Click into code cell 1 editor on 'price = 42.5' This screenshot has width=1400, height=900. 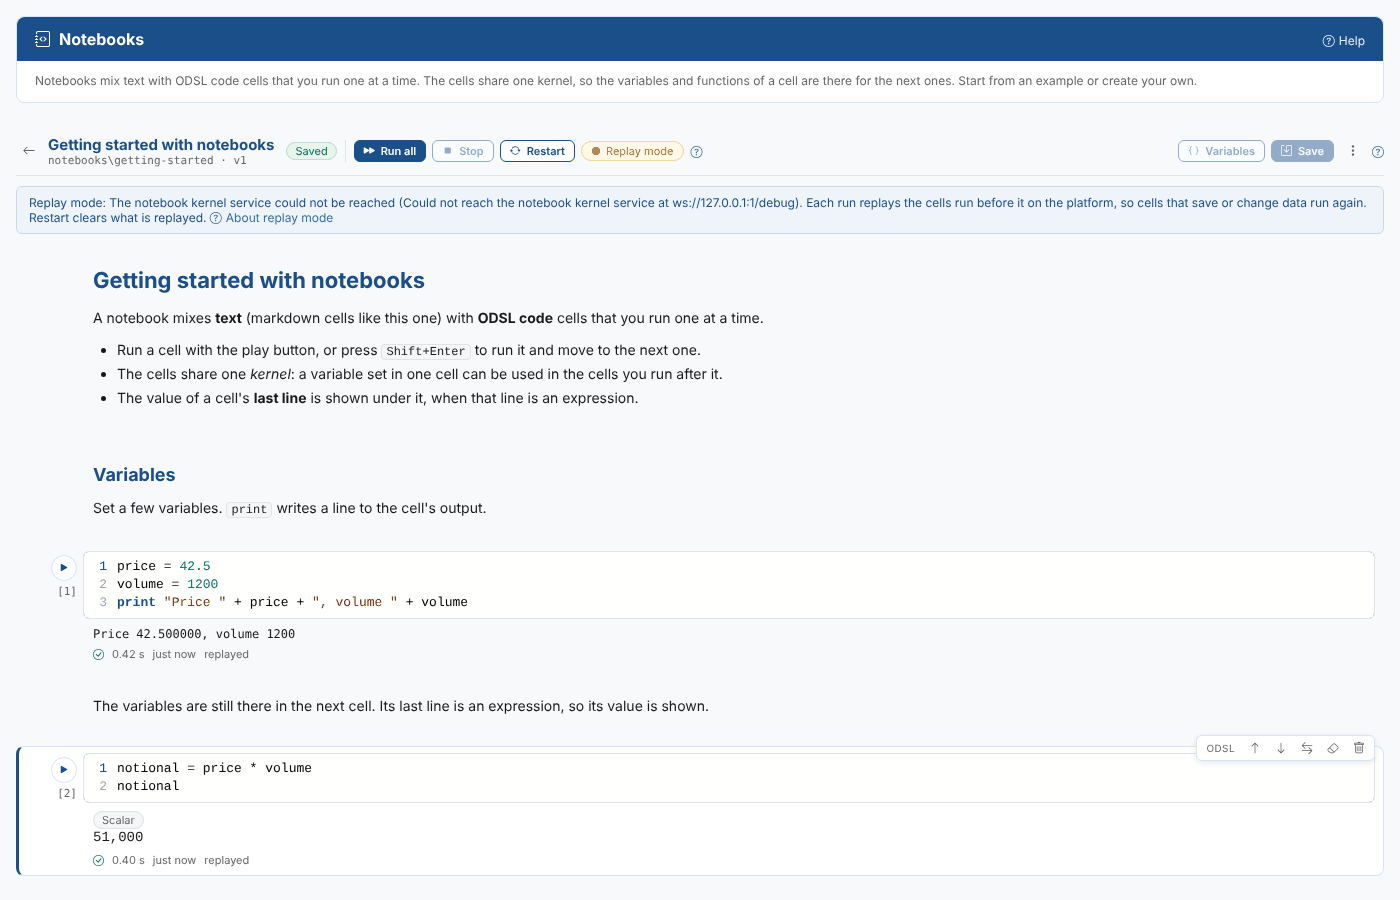pyautogui.click(x=163, y=566)
